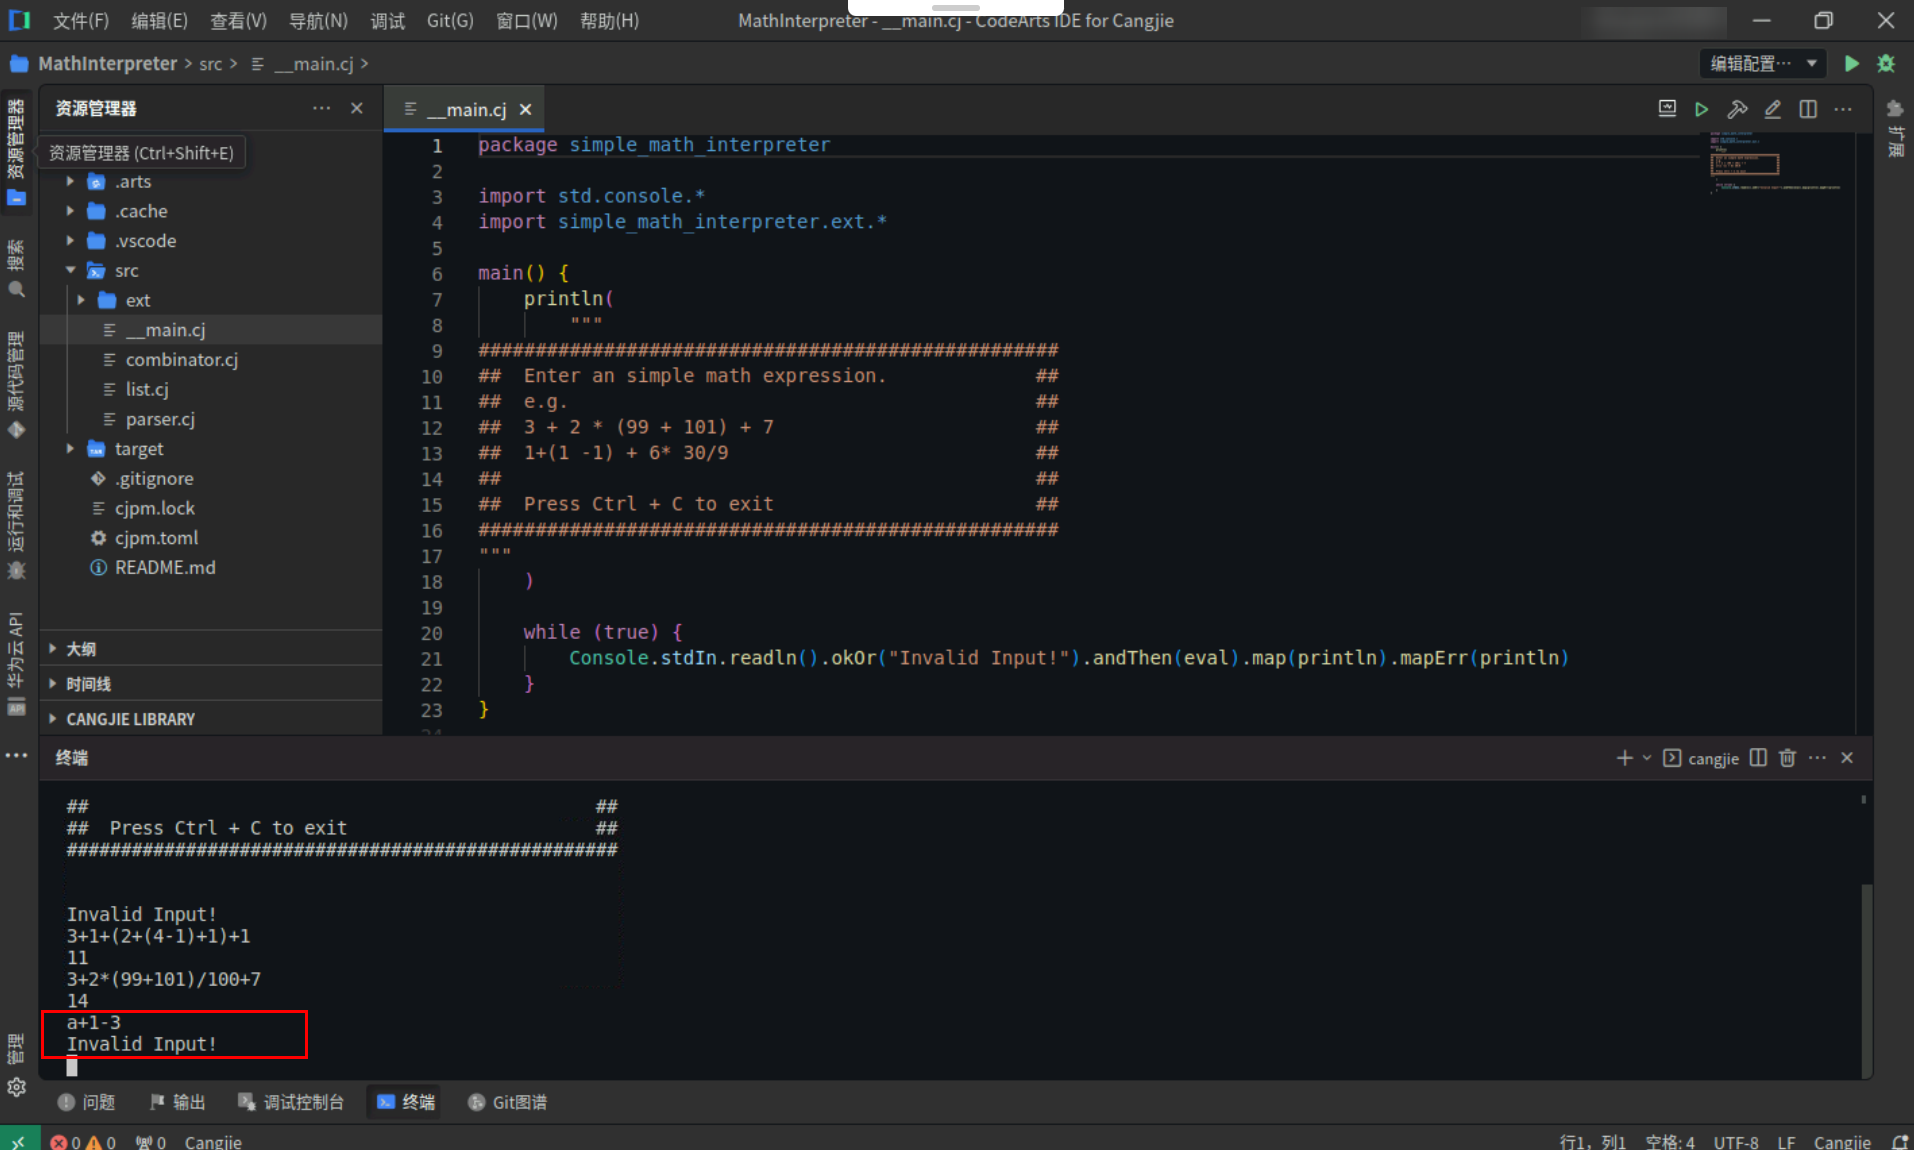This screenshot has width=1914, height=1150.
Task: Split the editor with the split icon
Action: [1808, 109]
